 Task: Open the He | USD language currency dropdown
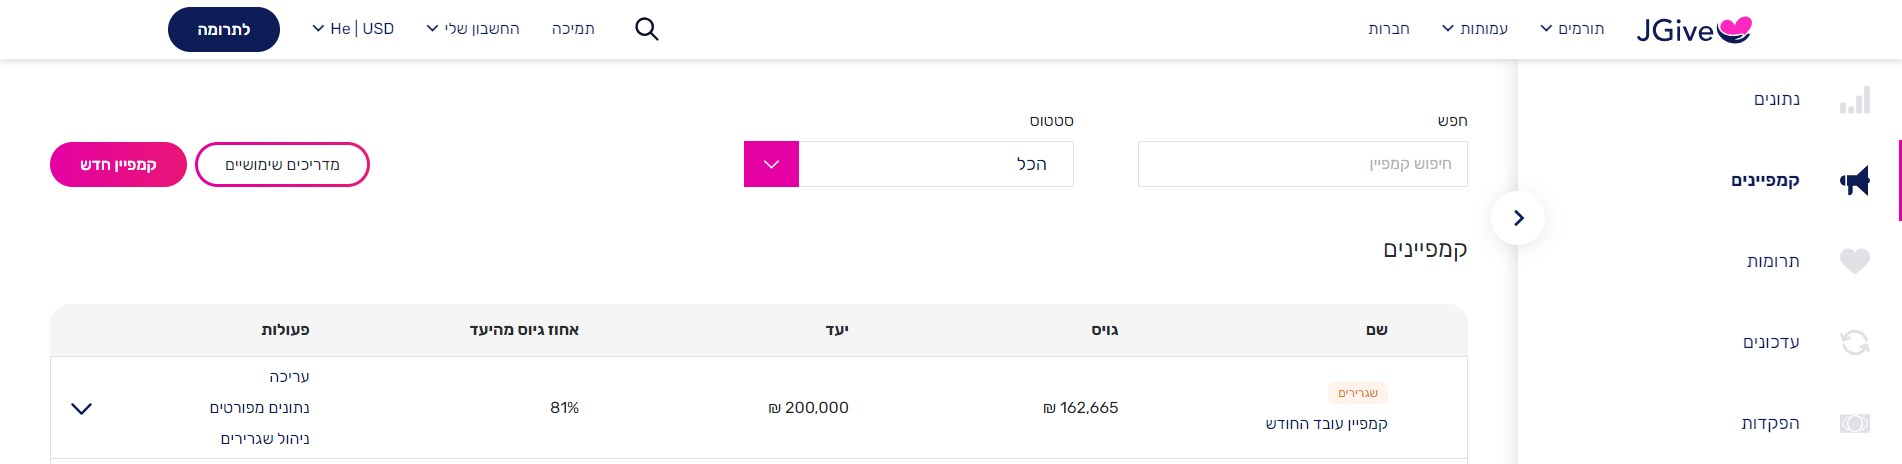(353, 29)
